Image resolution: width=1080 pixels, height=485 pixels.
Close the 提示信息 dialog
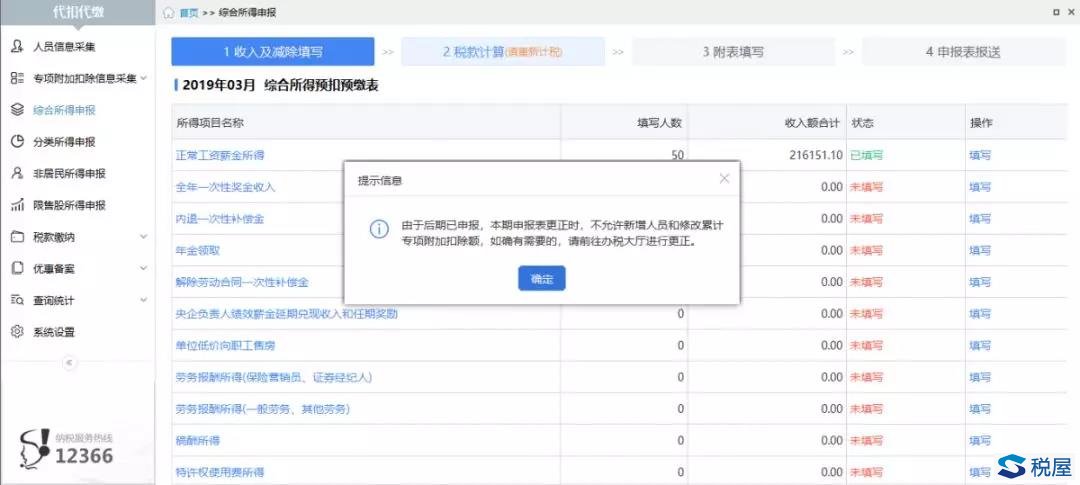[724, 179]
